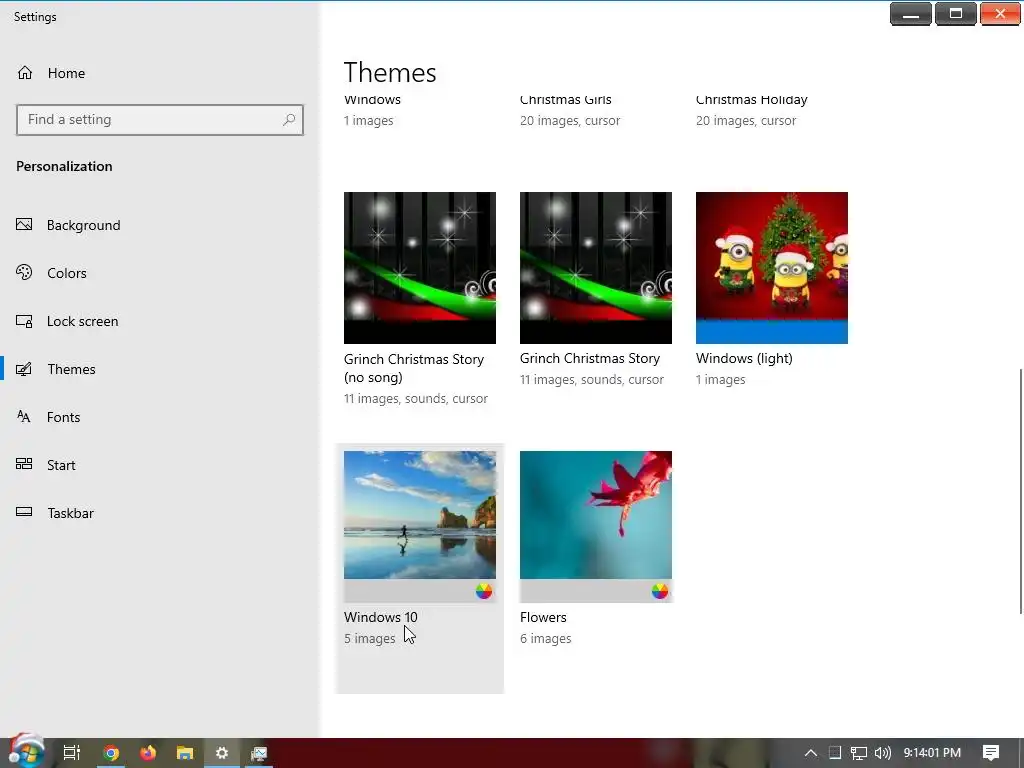Click the Themes page heading

tap(390, 72)
